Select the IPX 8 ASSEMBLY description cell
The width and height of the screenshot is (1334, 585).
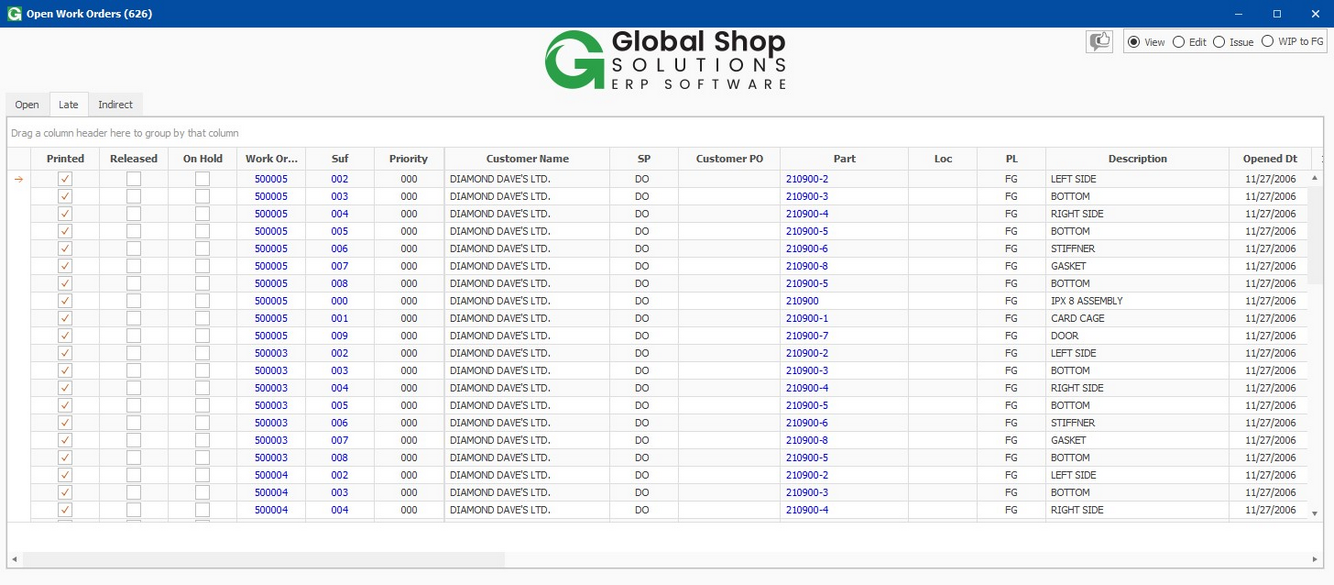(x=1137, y=301)
